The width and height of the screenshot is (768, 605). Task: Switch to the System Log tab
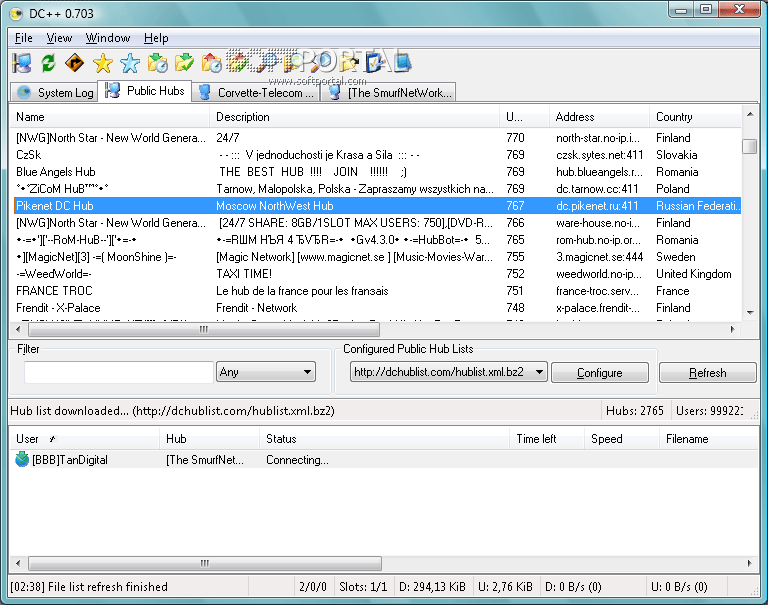coord(54,92)
